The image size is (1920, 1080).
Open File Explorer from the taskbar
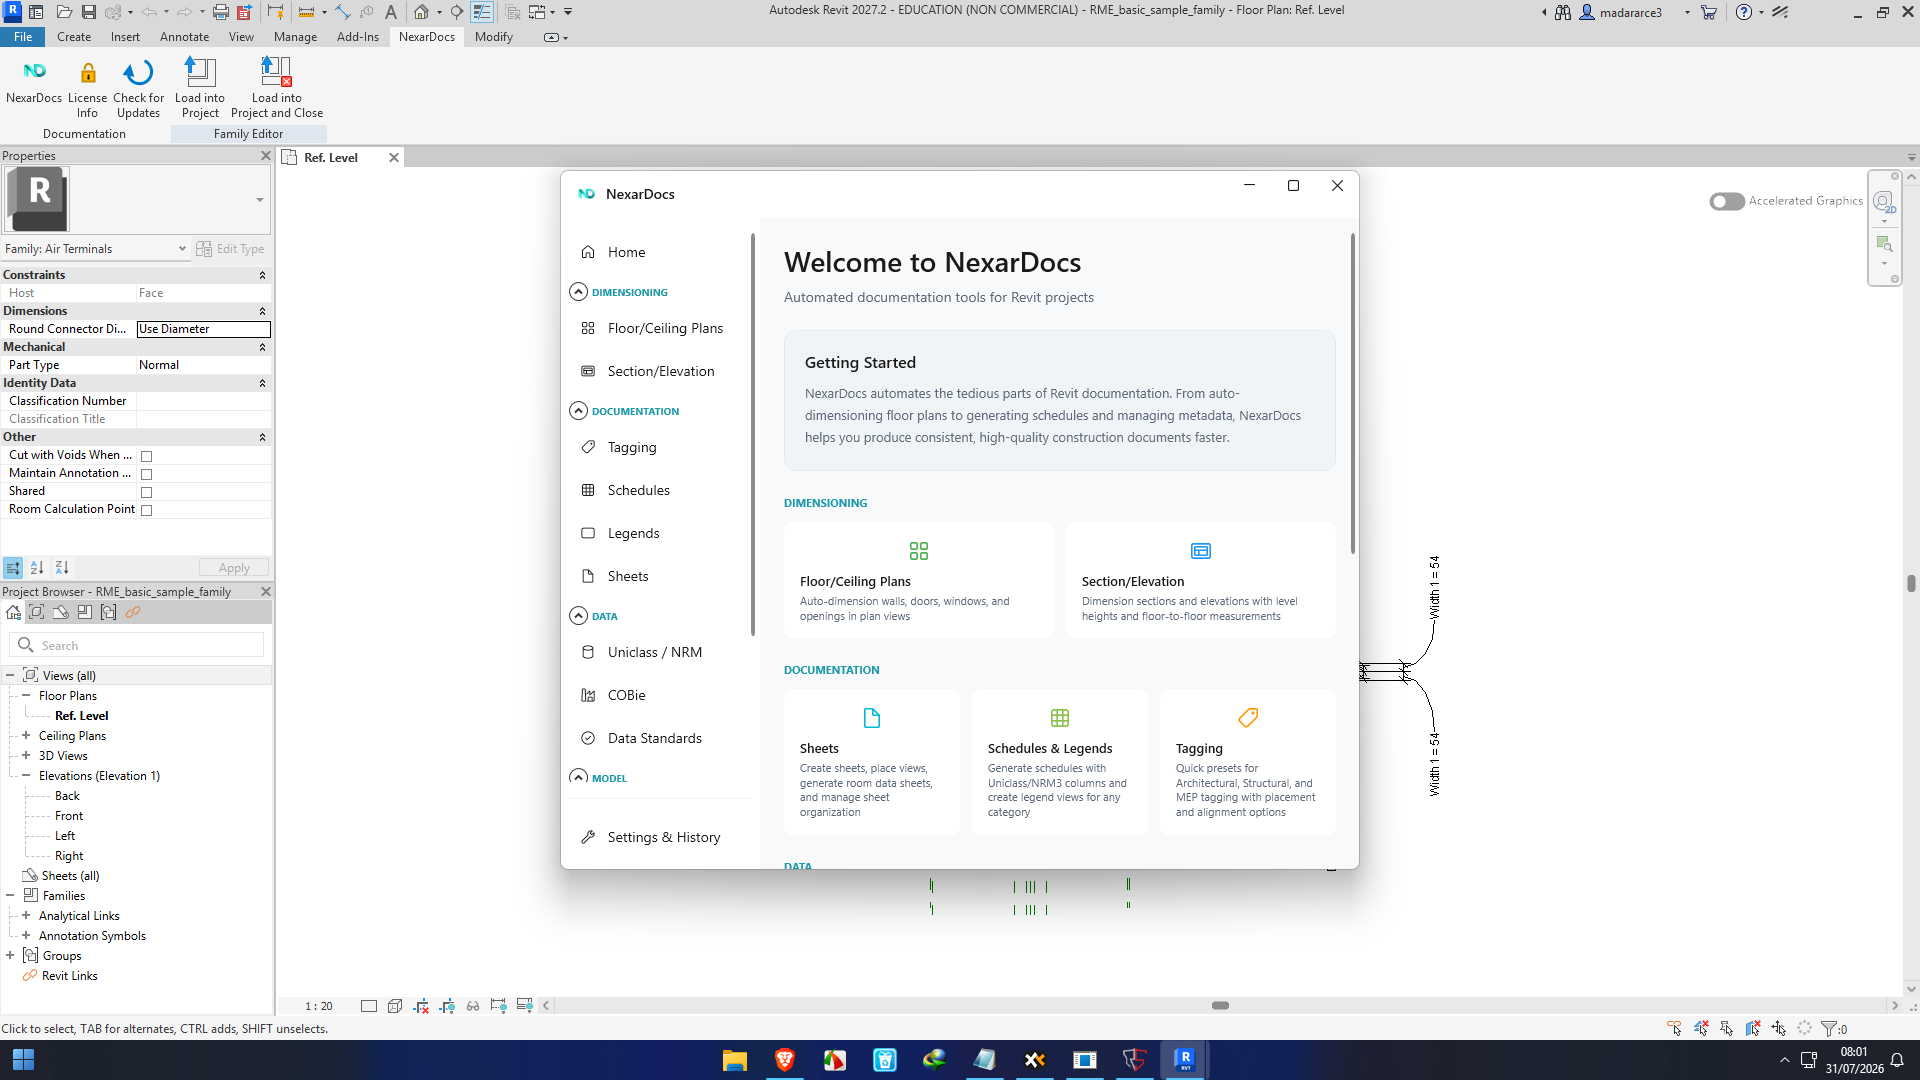point(735,1060)
